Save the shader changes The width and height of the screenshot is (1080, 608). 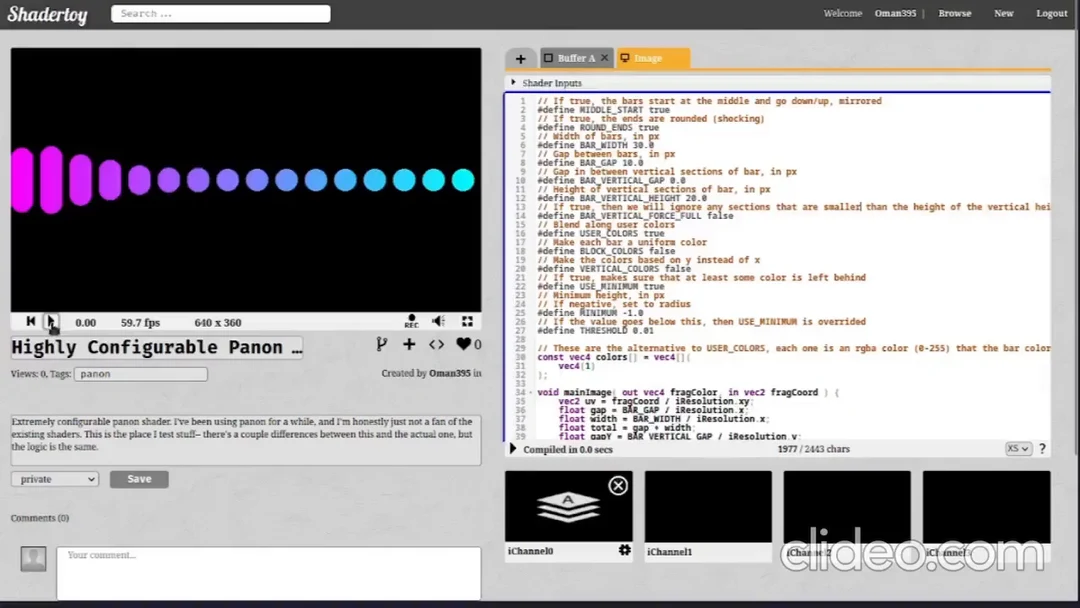pos(139,479)
